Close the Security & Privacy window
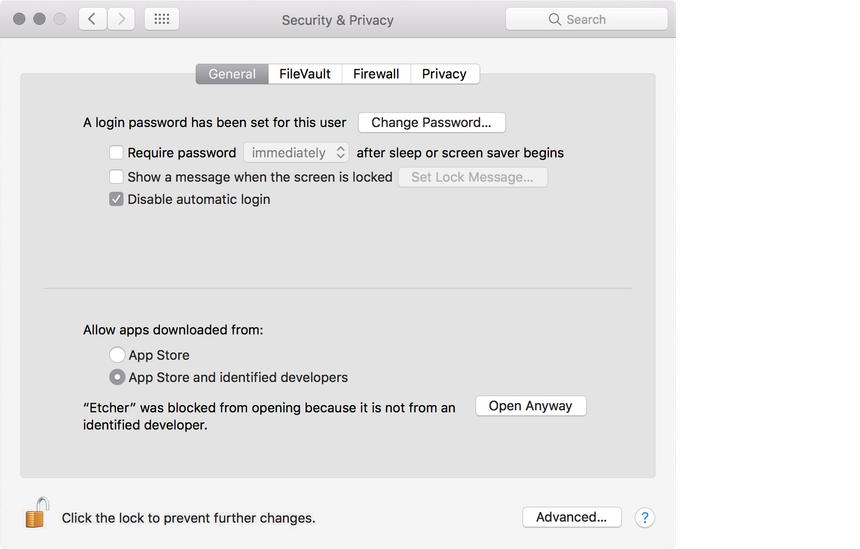860x549 pixels. coord(19,19)
